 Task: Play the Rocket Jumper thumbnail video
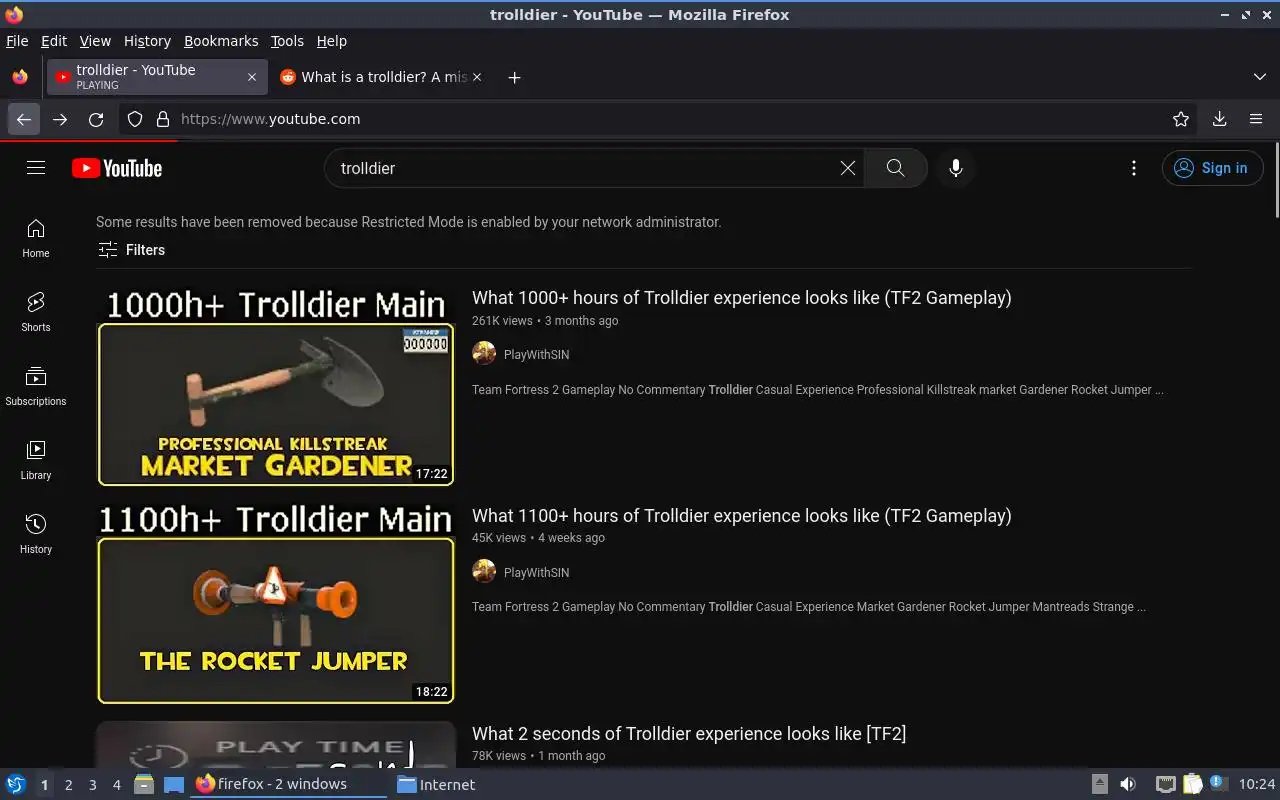[x=275, y=604]
